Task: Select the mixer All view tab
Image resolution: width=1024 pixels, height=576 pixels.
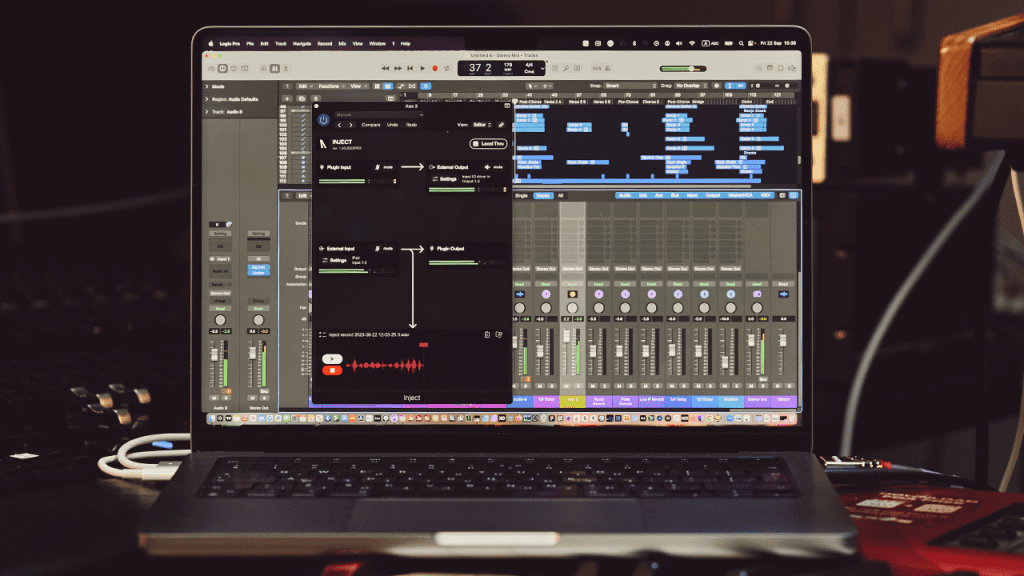Action: (x=560, y=195)
